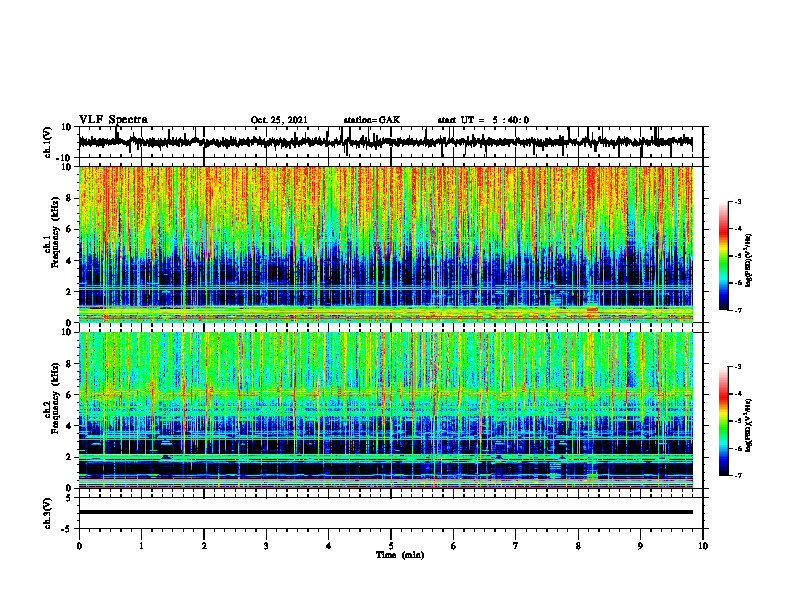Click the -3 label on ch.1 color bar

click(738, 201)
